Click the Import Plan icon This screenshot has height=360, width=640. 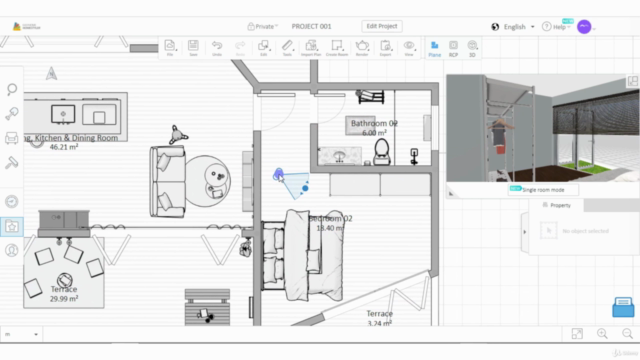[311, 48]
